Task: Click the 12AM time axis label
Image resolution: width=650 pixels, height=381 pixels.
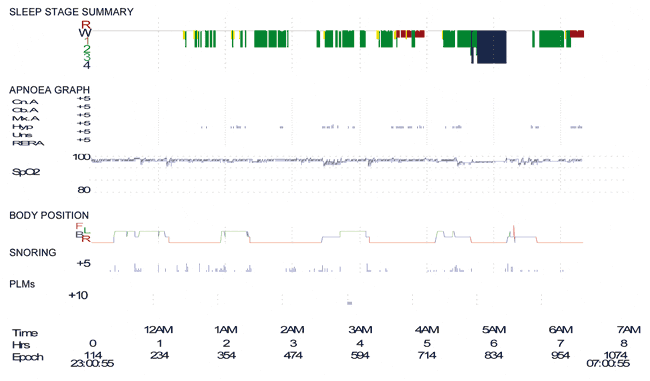Action: [x=158, y=330]
